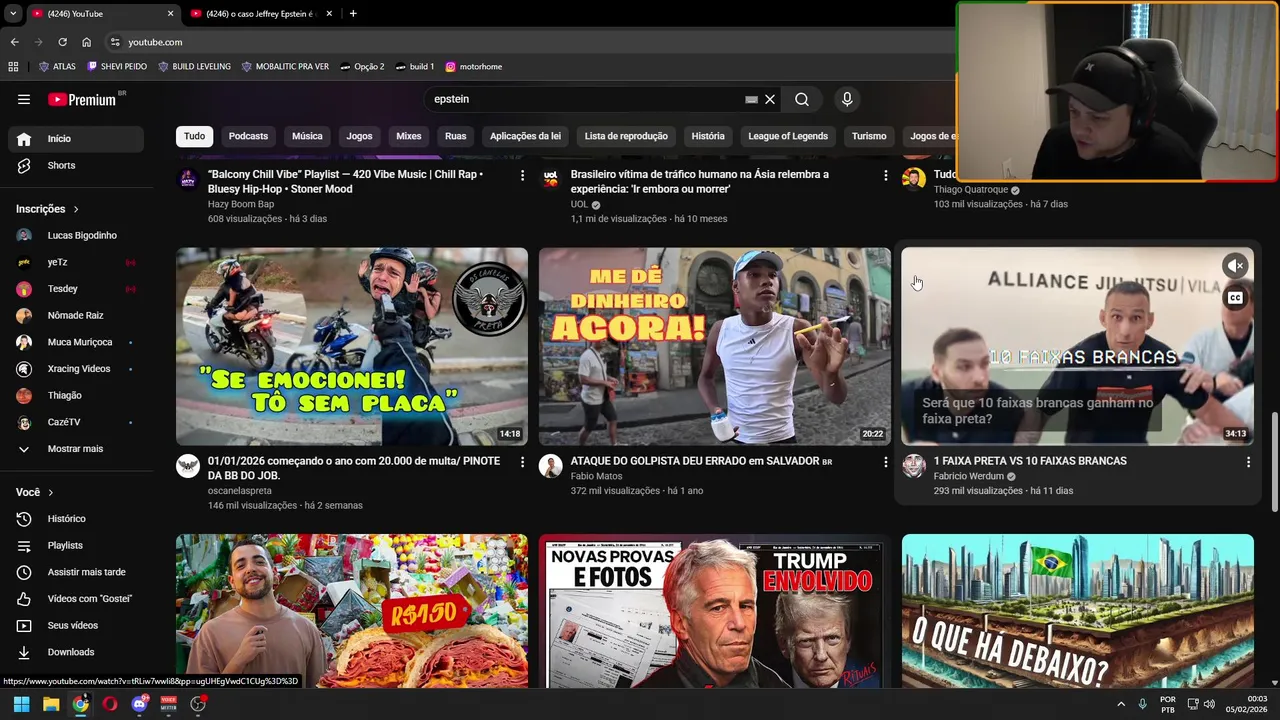The image size is (1280, 720).
Task: Open the on-screen keyboard icon in search box
Action: [751, 99]
